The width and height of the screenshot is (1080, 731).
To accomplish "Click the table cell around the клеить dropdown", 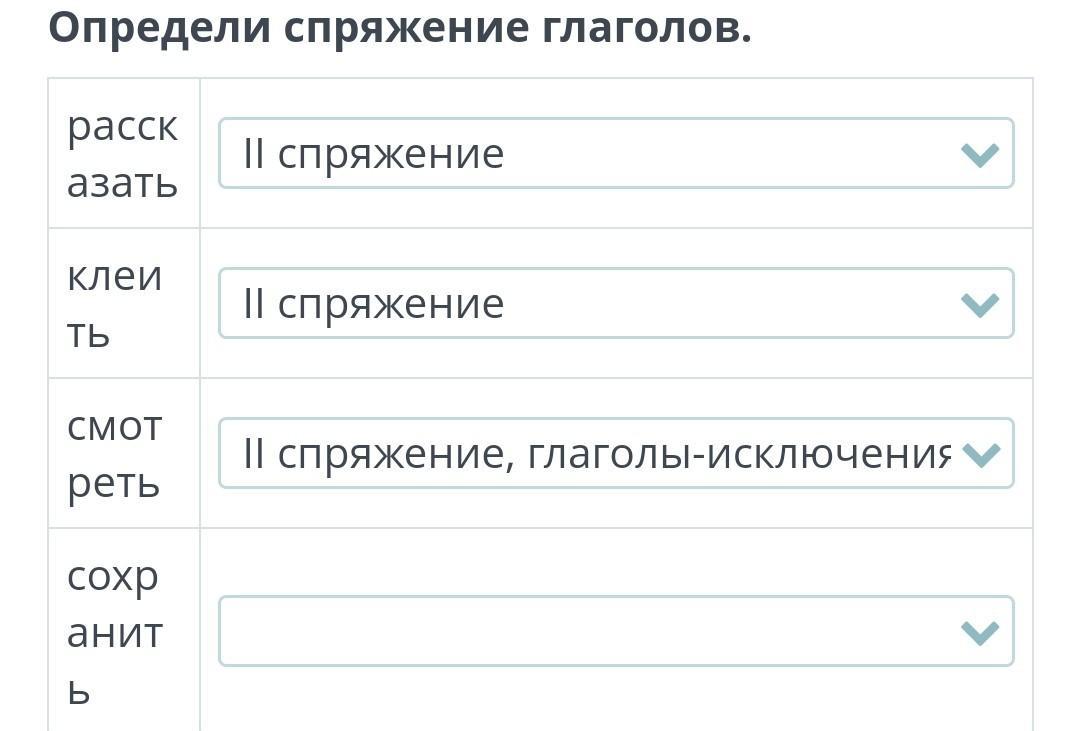I will tap(616, 303).
